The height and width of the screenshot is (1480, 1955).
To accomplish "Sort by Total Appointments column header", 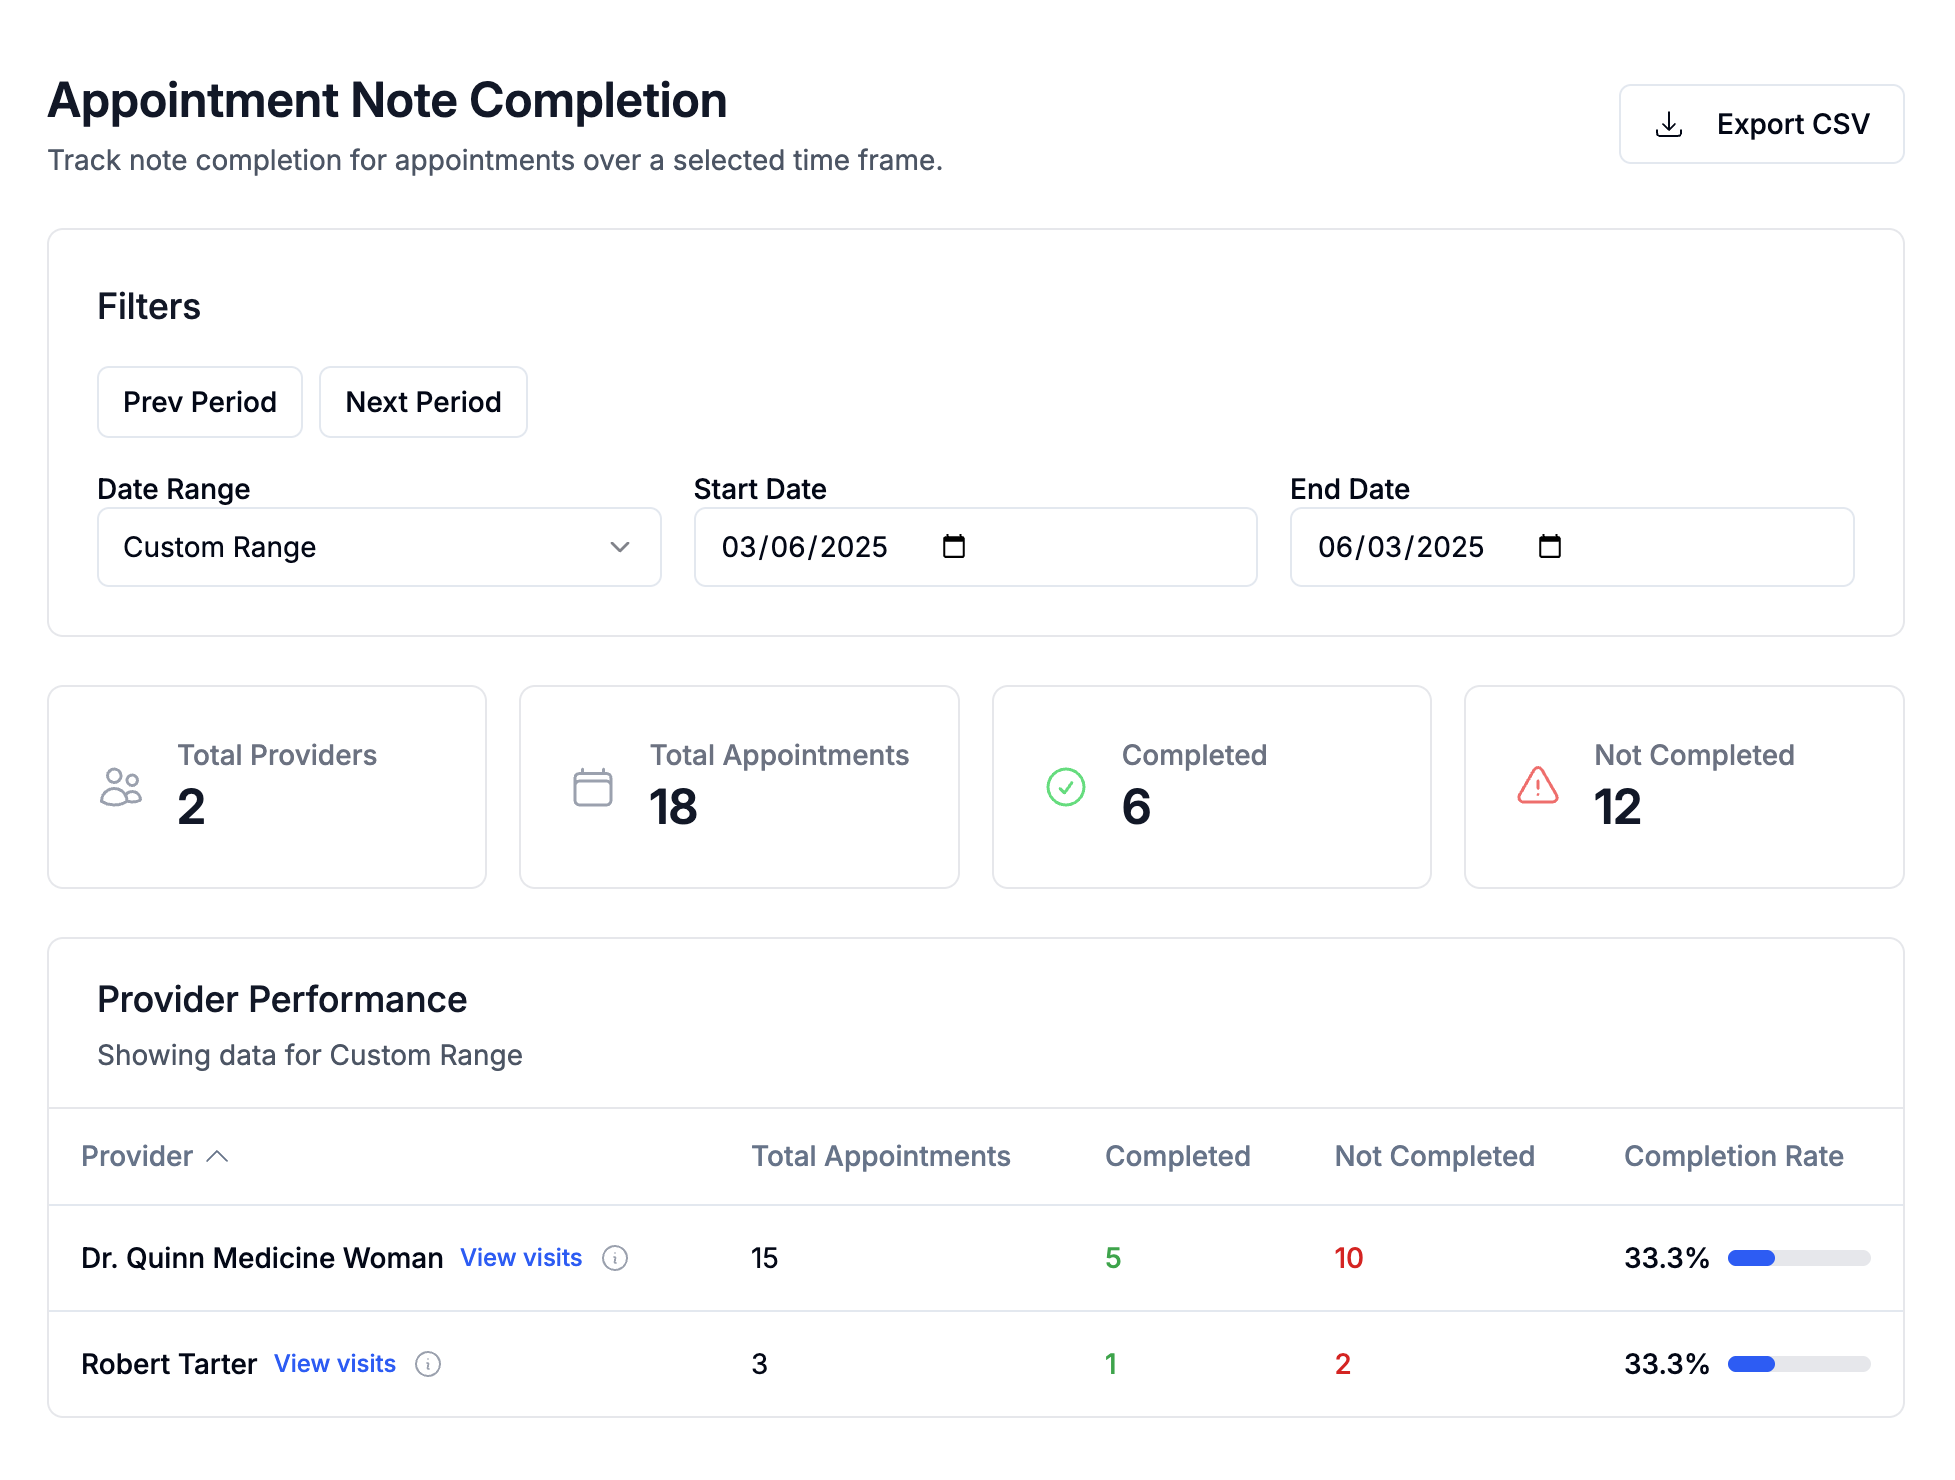I will [880, 1156].
